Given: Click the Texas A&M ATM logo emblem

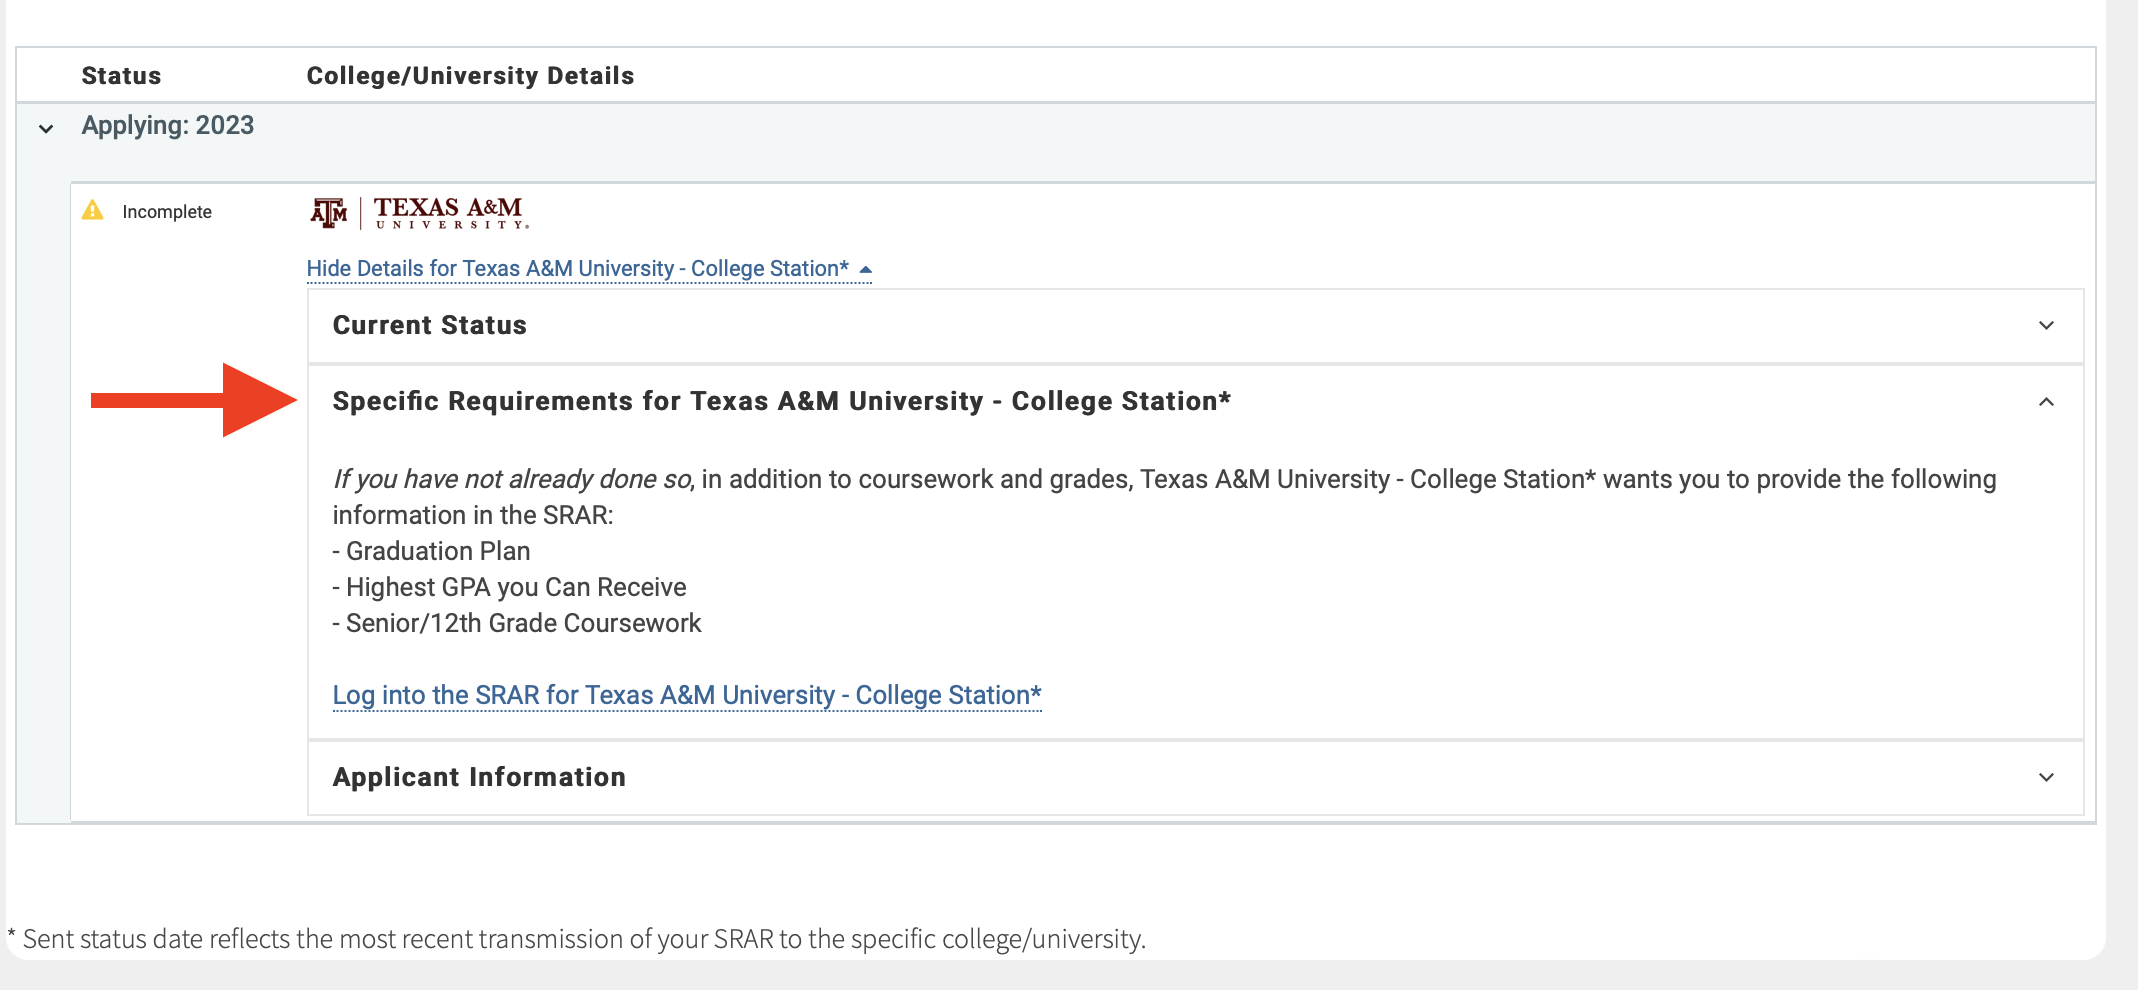Looking at the screenshot, I should tap(329, 212).
